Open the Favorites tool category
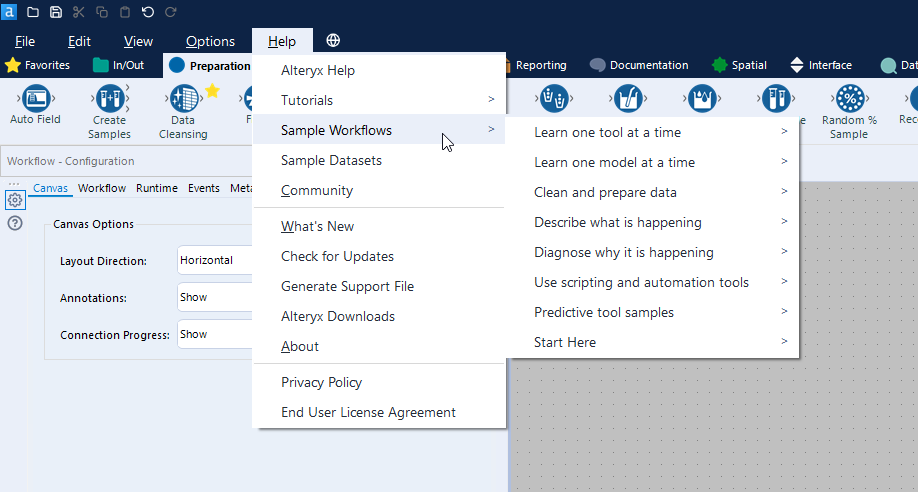Viewport: 918px width, 492px height. pos(38,65)
